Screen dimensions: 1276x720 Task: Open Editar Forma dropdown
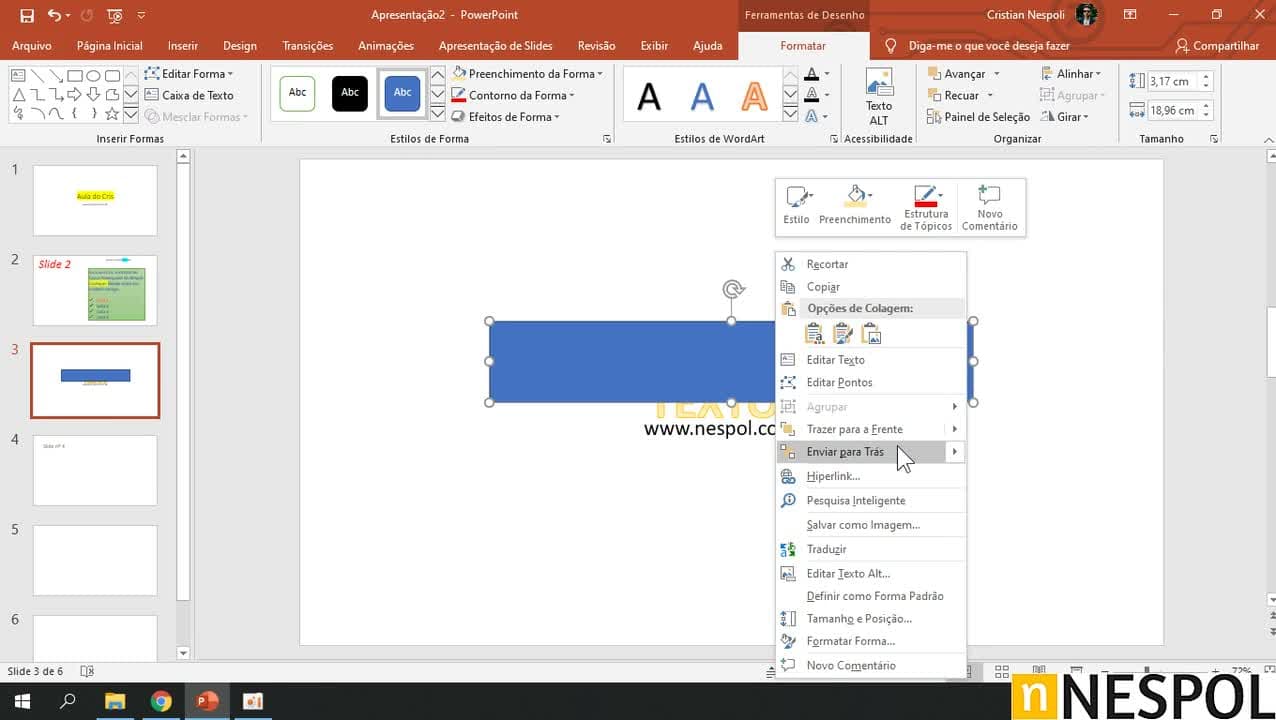189,74
